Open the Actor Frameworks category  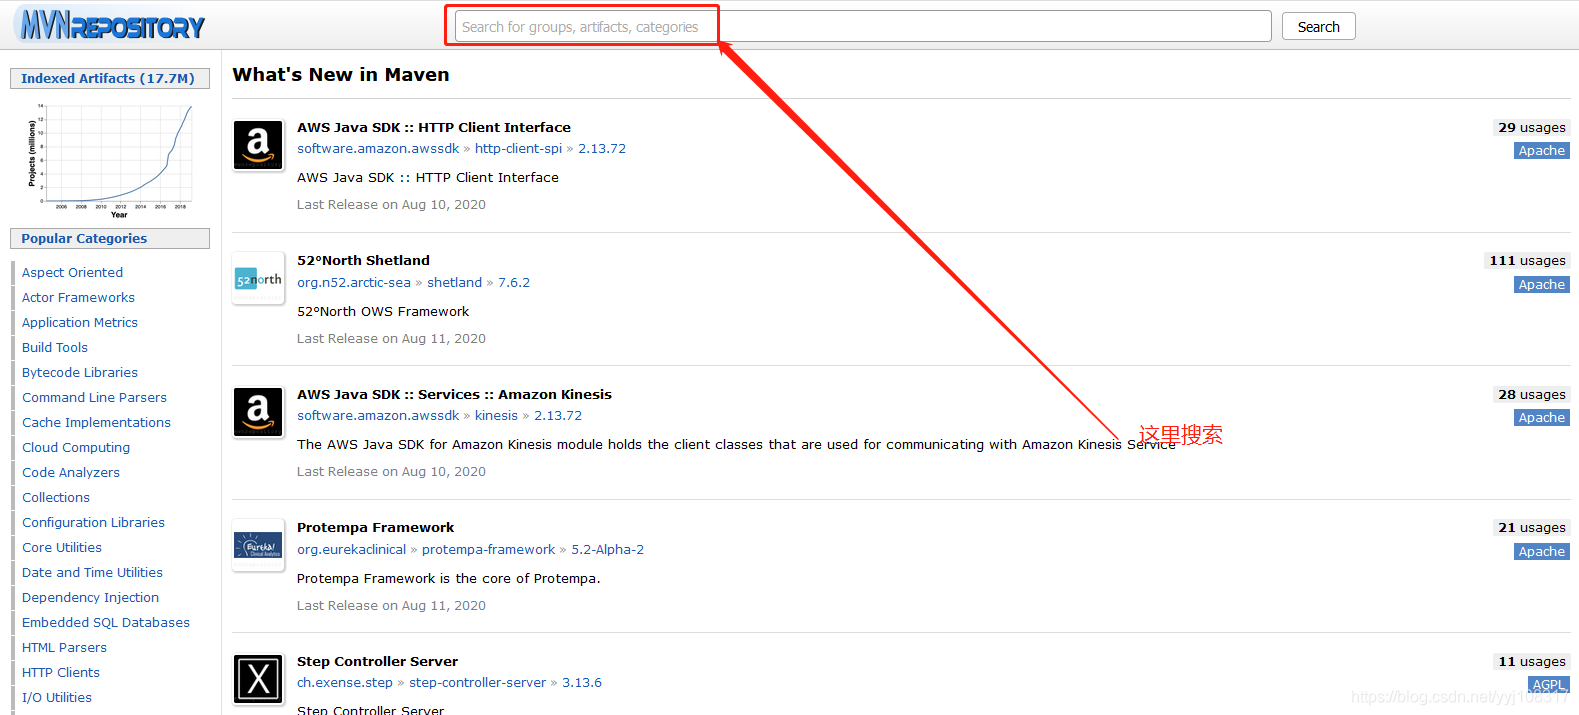78,297
